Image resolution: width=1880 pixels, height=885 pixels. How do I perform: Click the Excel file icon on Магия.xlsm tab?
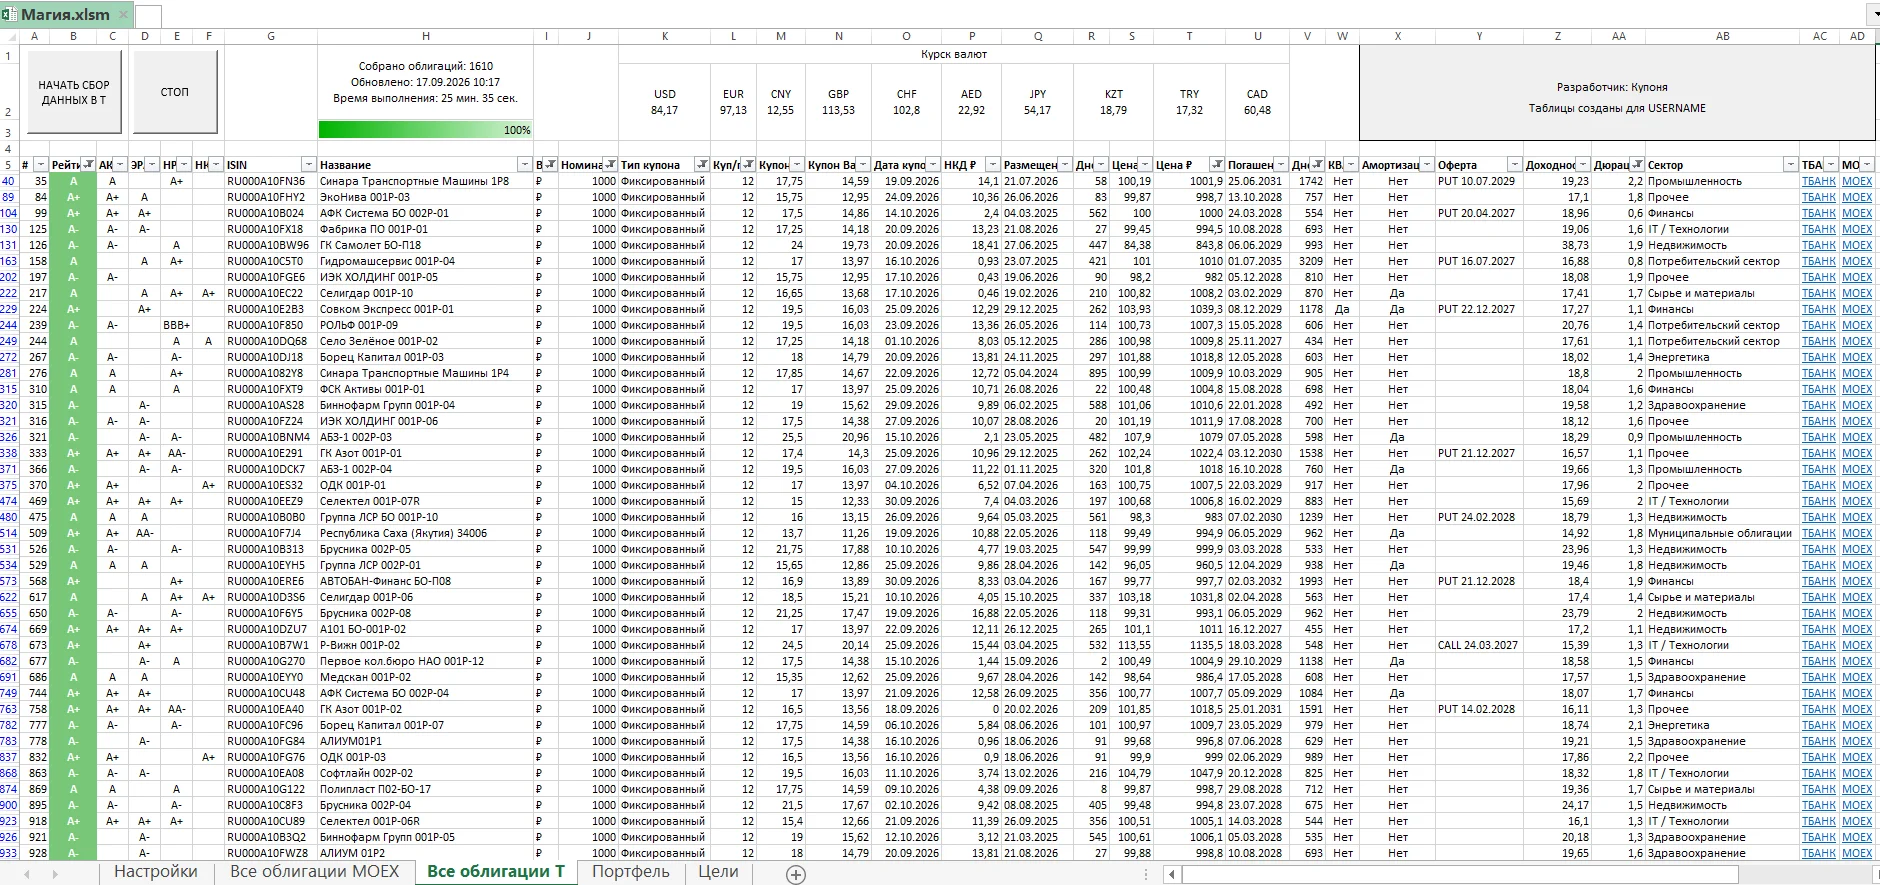[10, 15]
